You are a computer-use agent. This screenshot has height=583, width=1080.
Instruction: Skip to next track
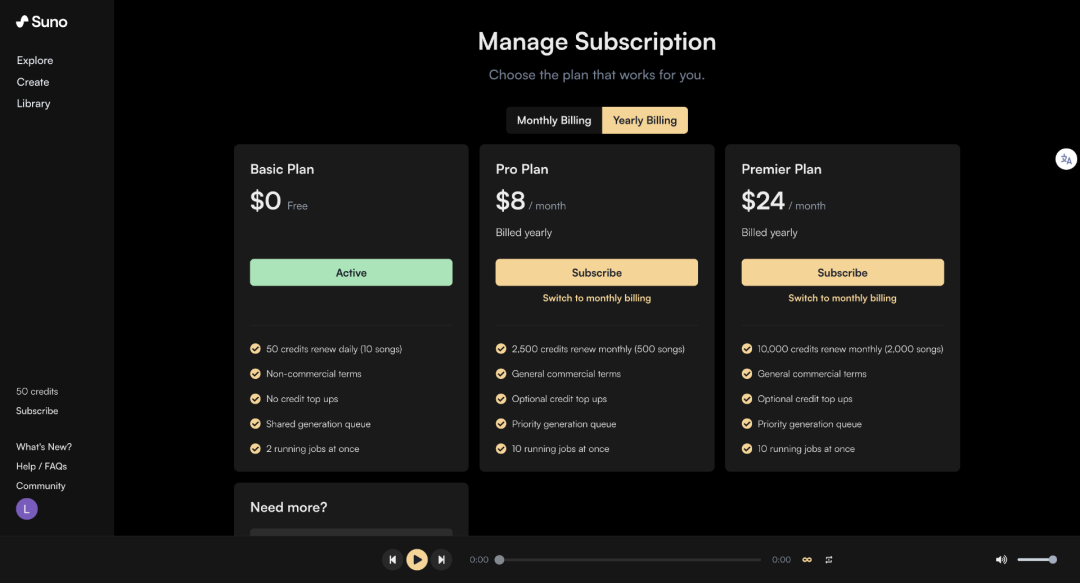click(442, 560)
